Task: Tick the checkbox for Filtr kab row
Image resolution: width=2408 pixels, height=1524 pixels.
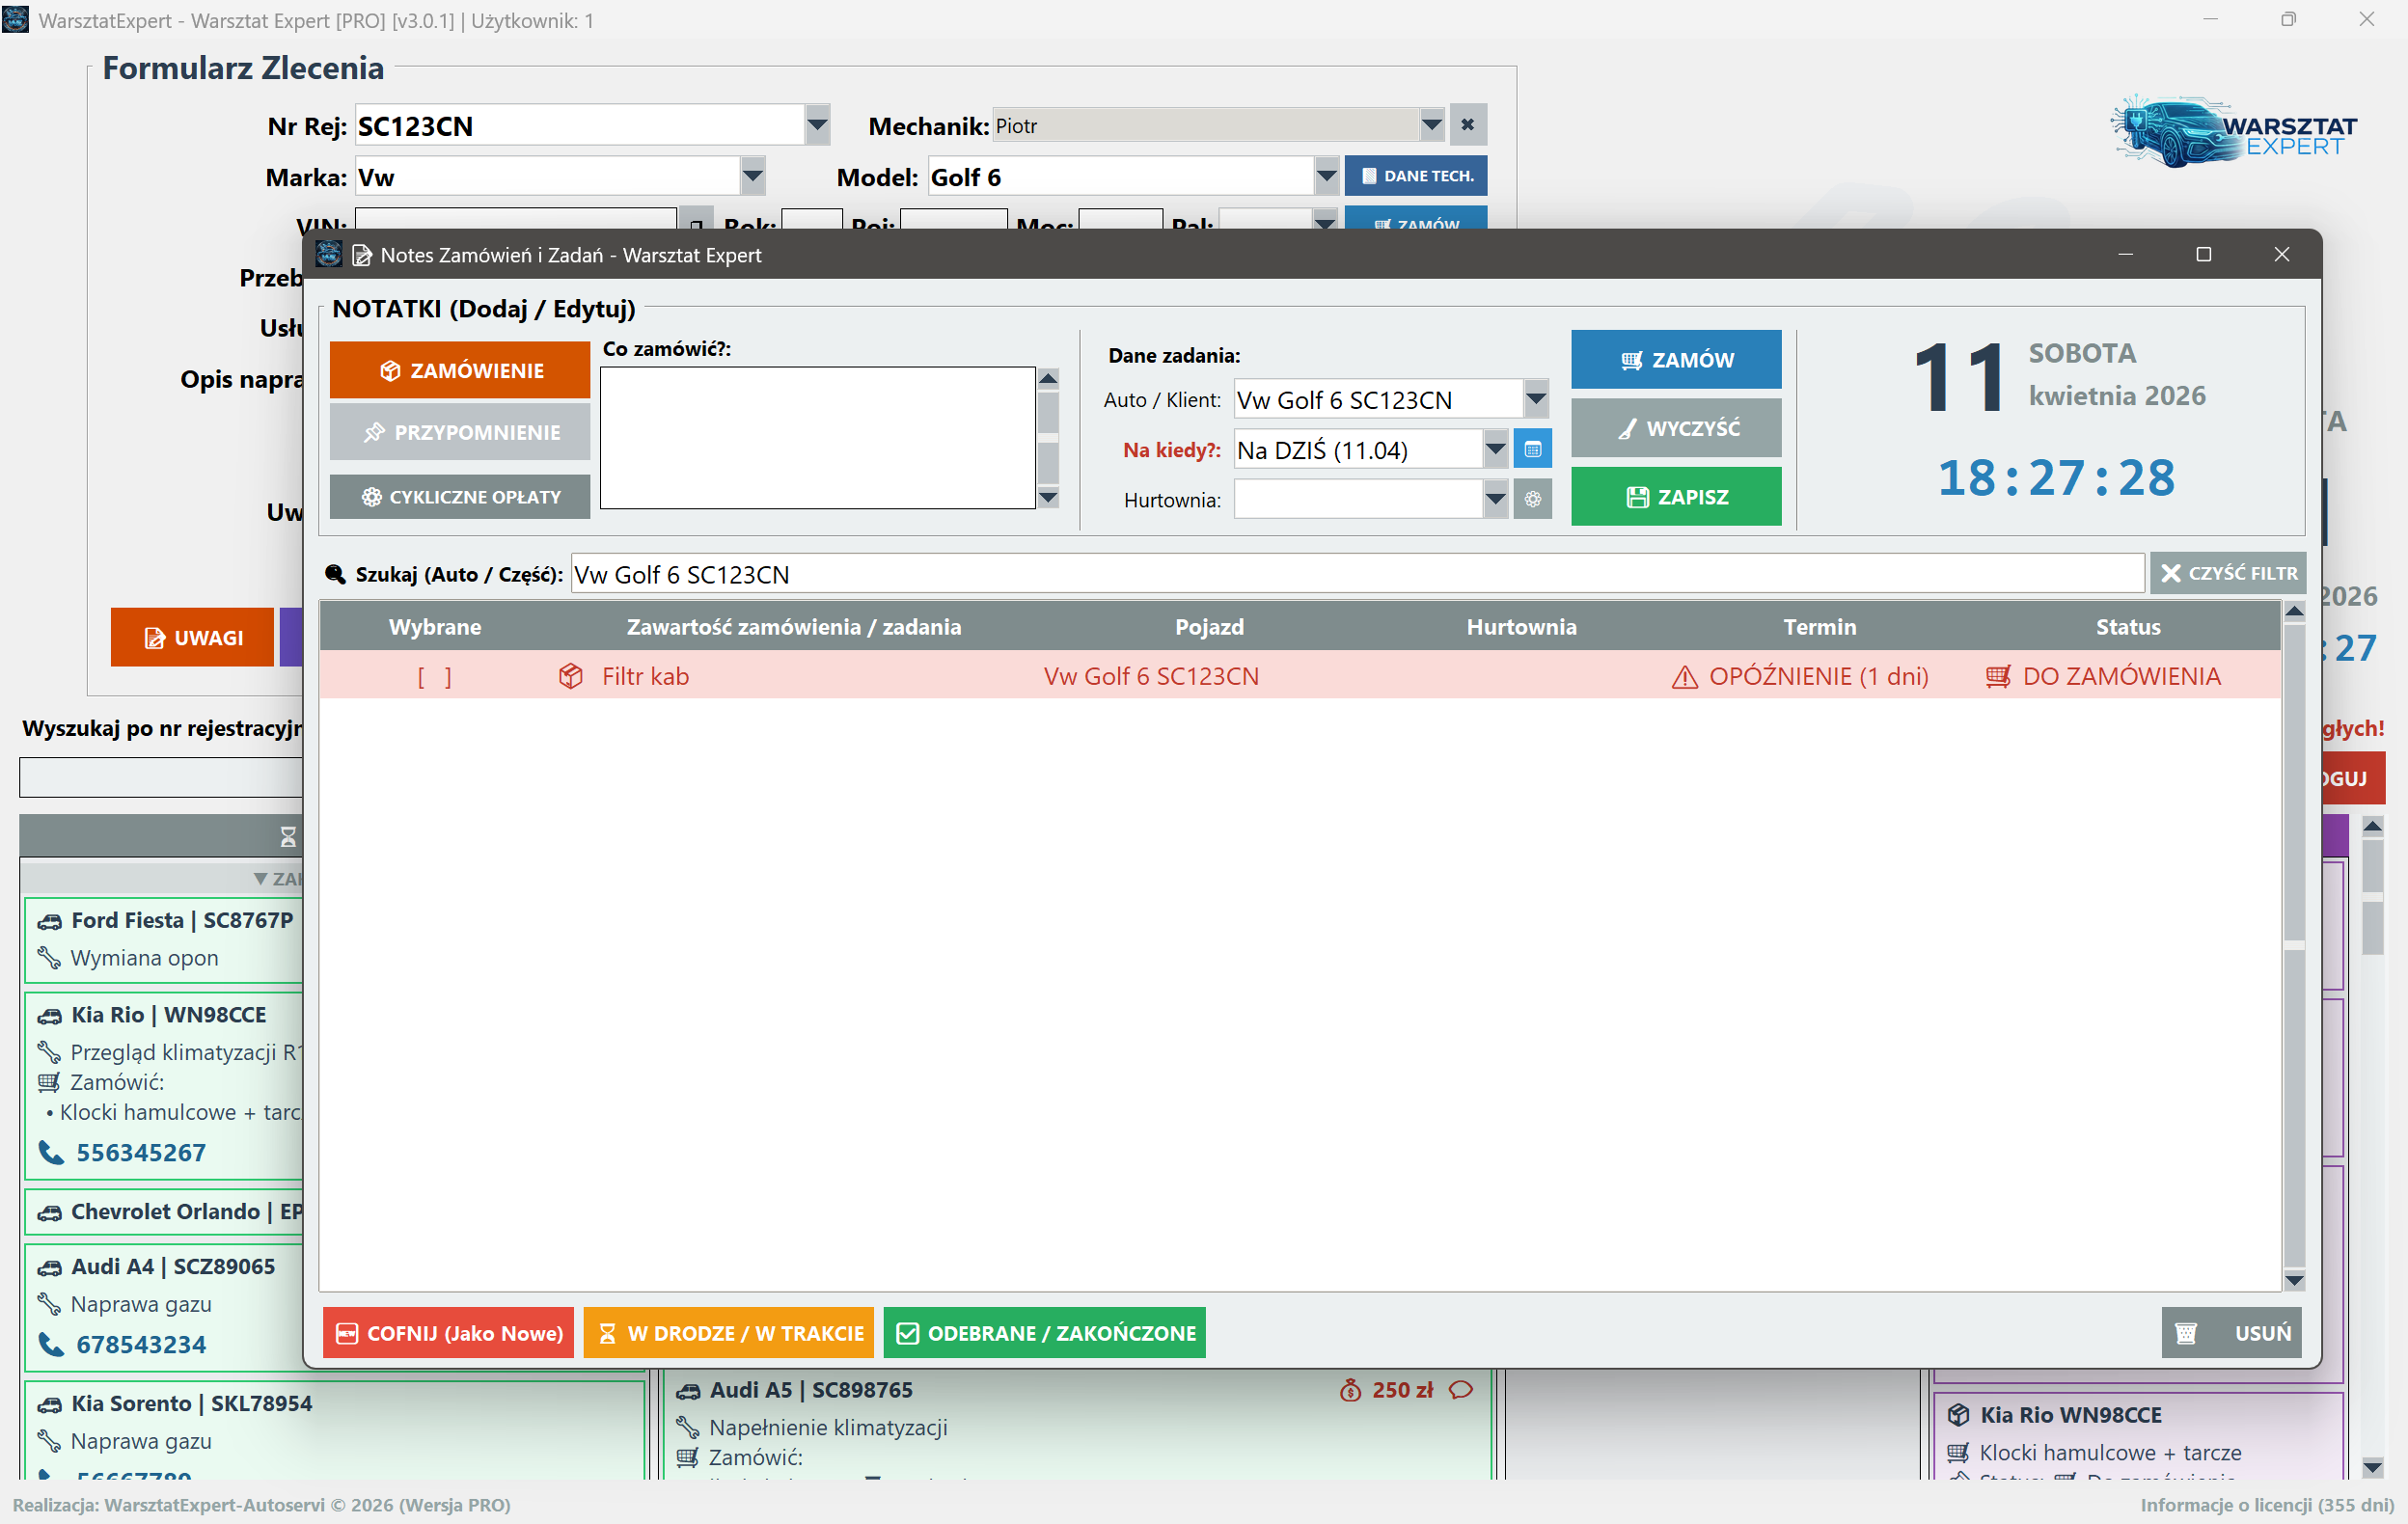Action: [434, 677]
